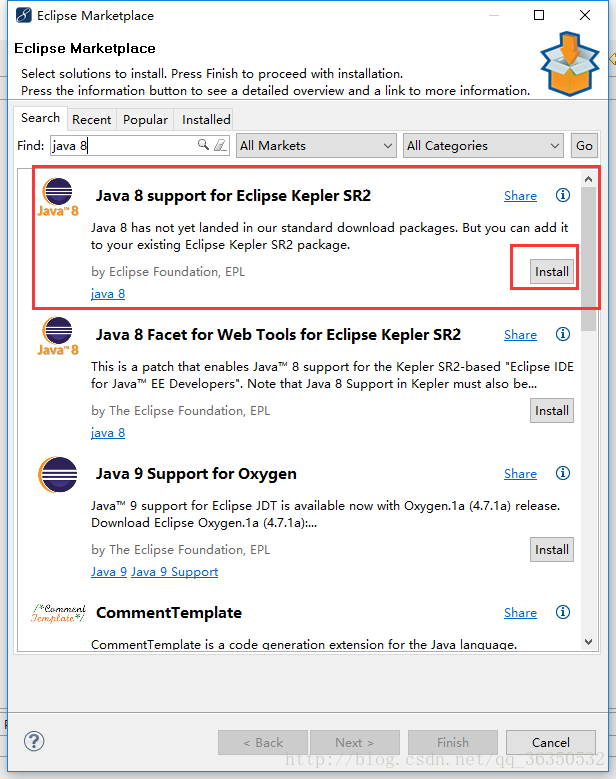The height and width of the screenshot is (779, 616).
Task: Switch to the Recent tab
Action: click(x=91, y=120)
